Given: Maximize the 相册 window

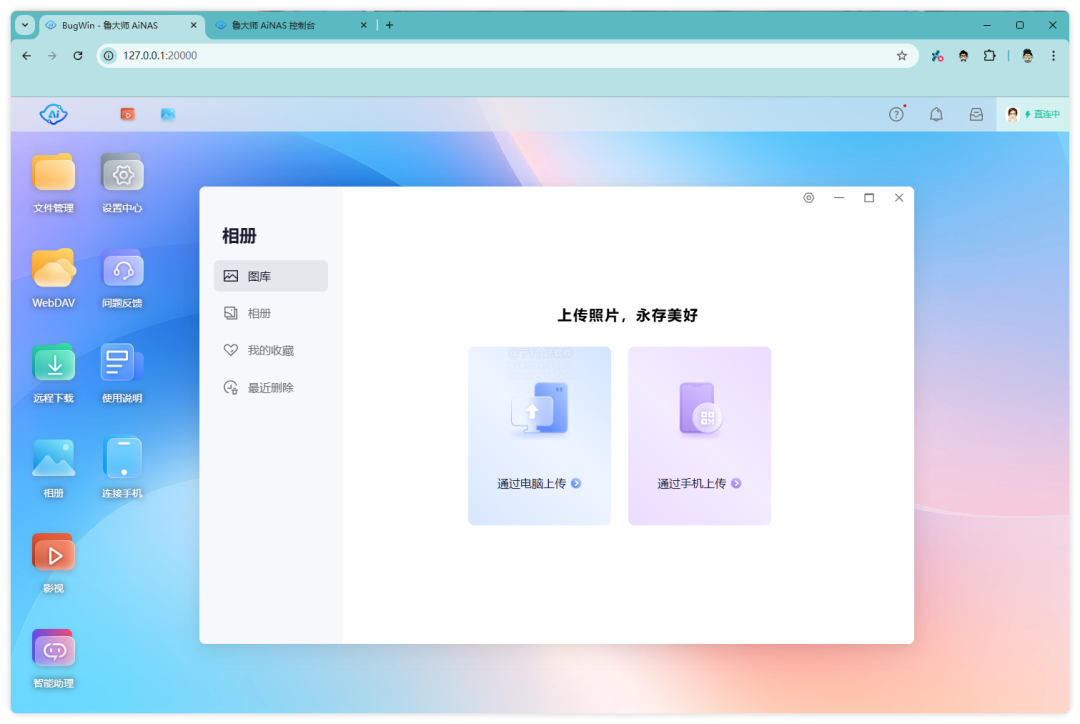Looking at the screenshot, I should tap(869, 198).
